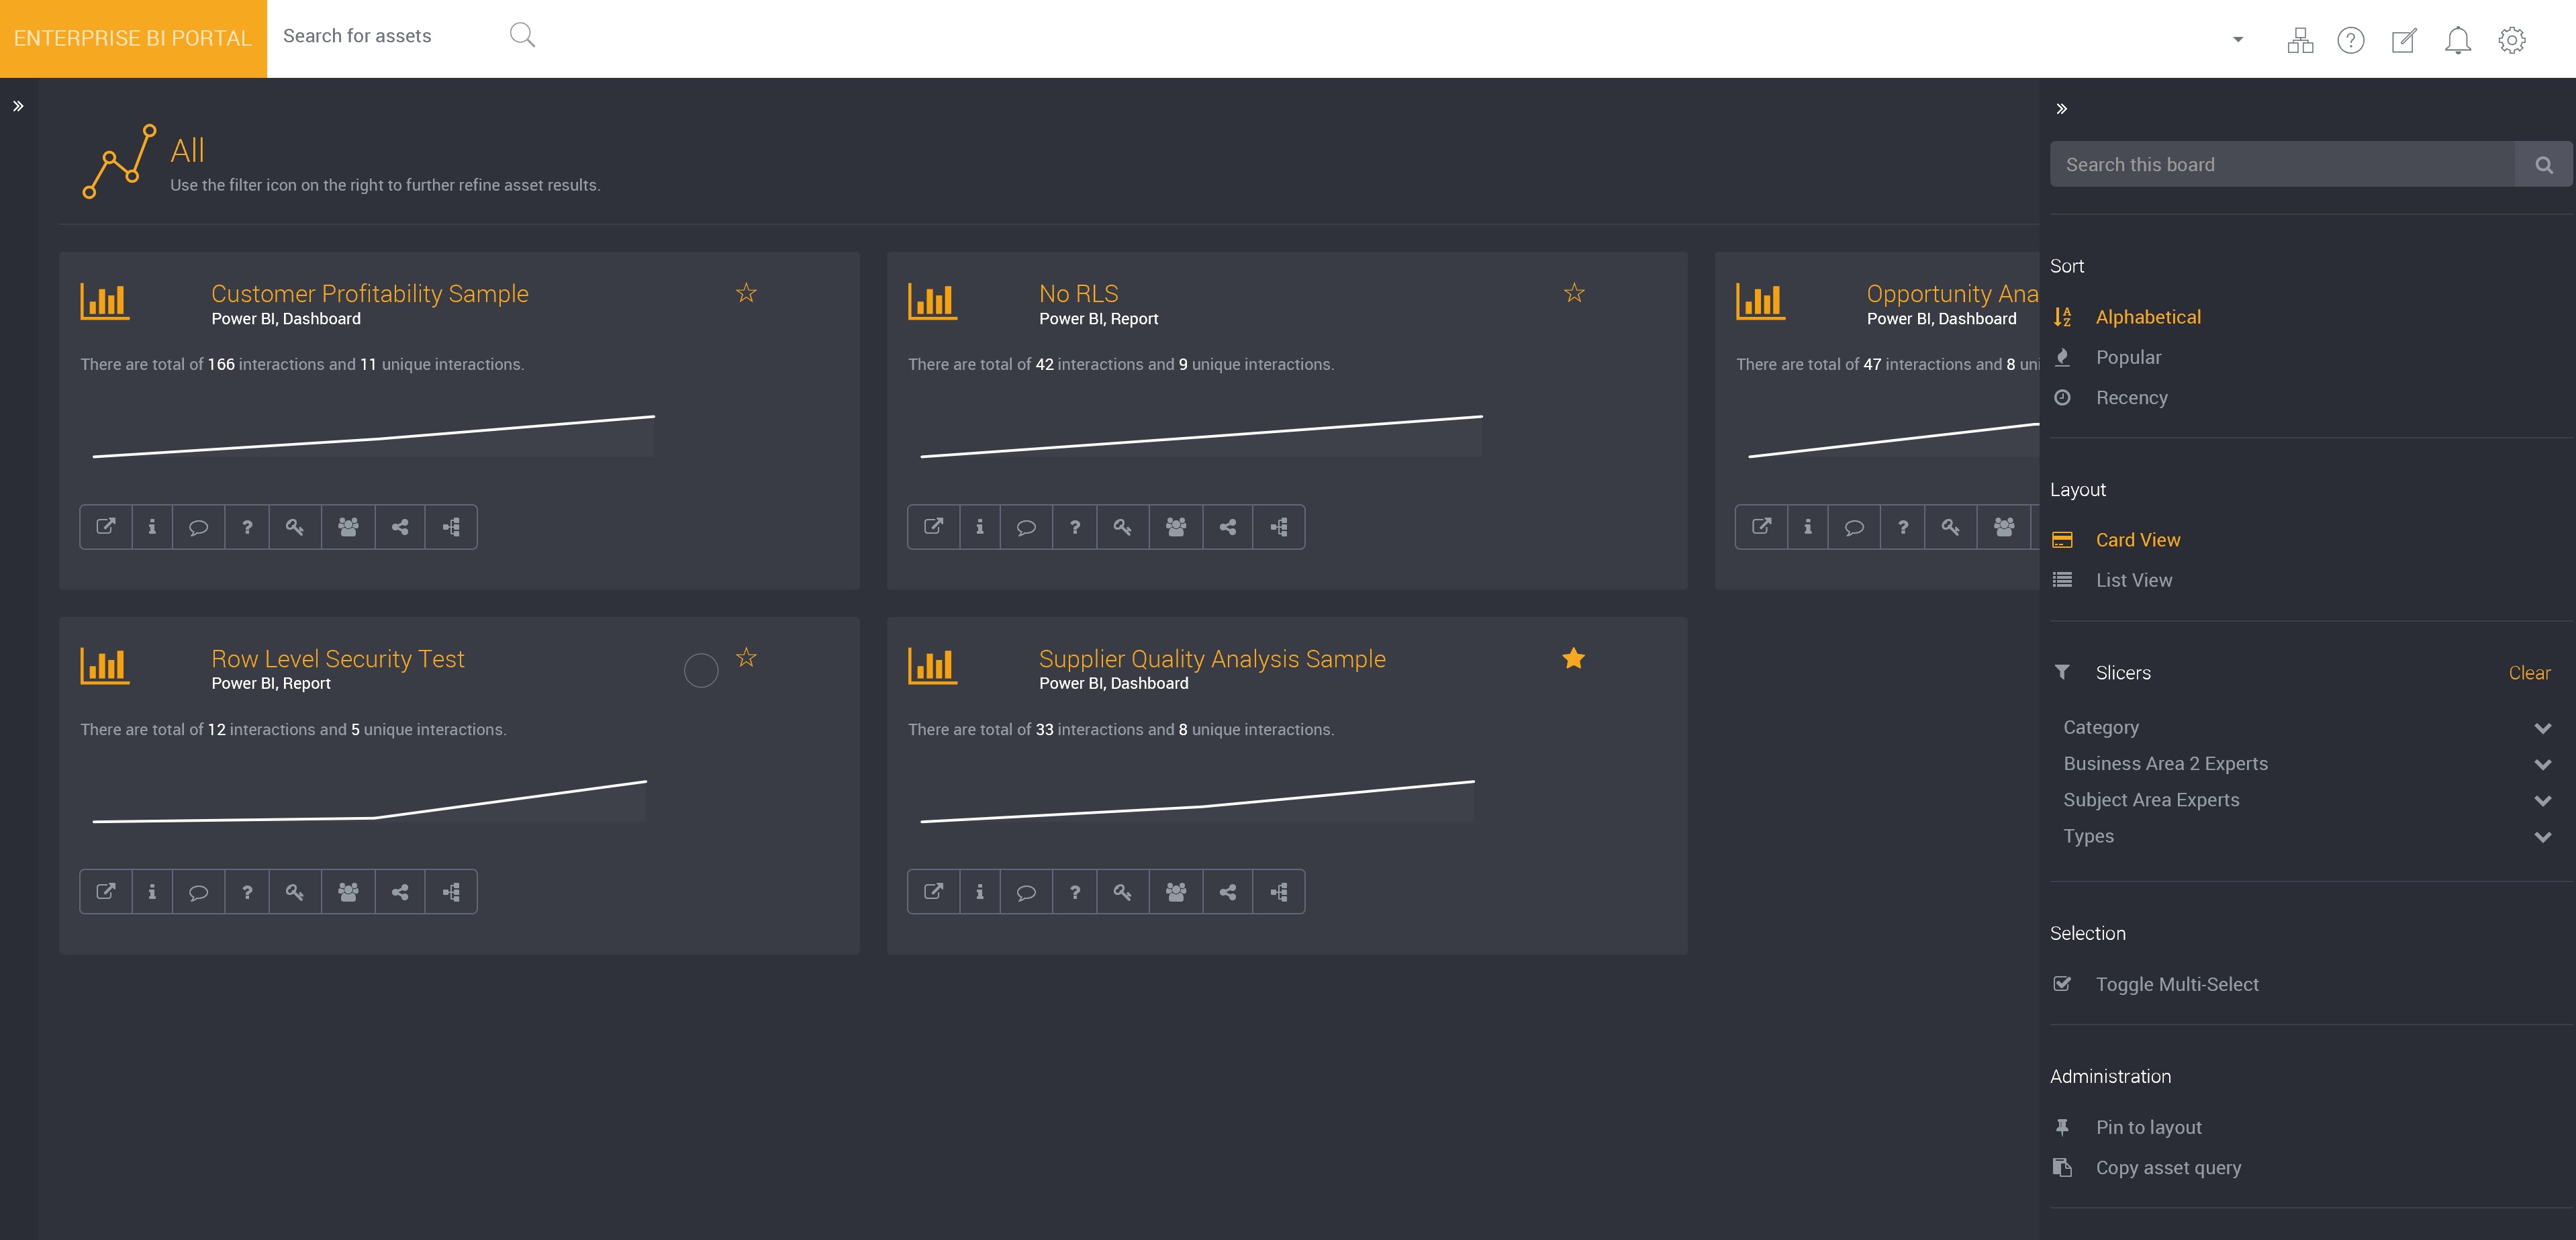Unfavorite Supplier Quality Analysis Sample star
The width and height of the screenshot is (2576, 1240).
pyautogui.click(x=1574, y=658)
